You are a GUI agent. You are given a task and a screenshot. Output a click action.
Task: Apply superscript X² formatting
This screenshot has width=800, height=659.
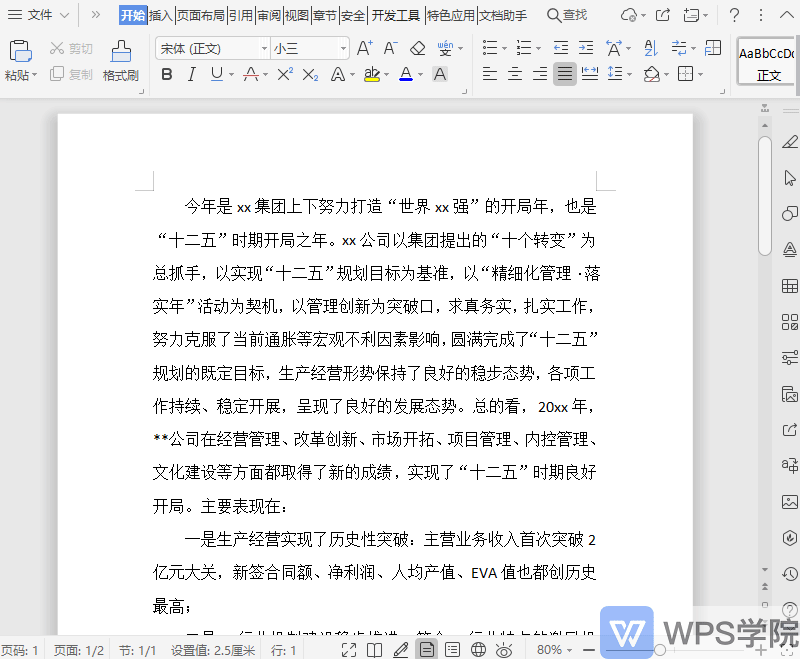285,74
